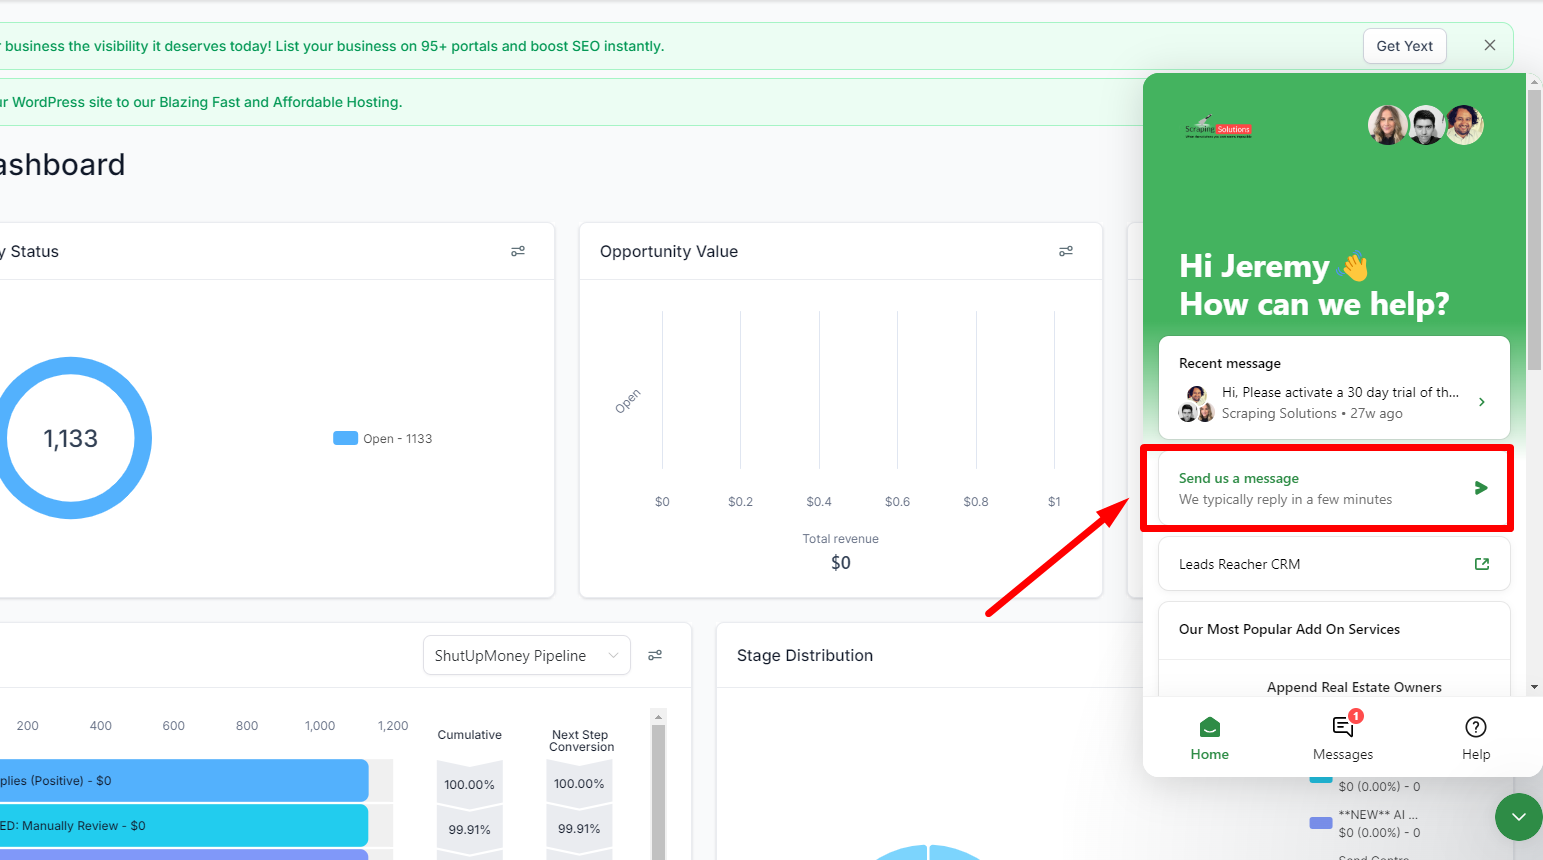Collapse the chat widget with the green round button
The width and height of the screenshot is (1543, 860).
click(x=1519, y=817)
